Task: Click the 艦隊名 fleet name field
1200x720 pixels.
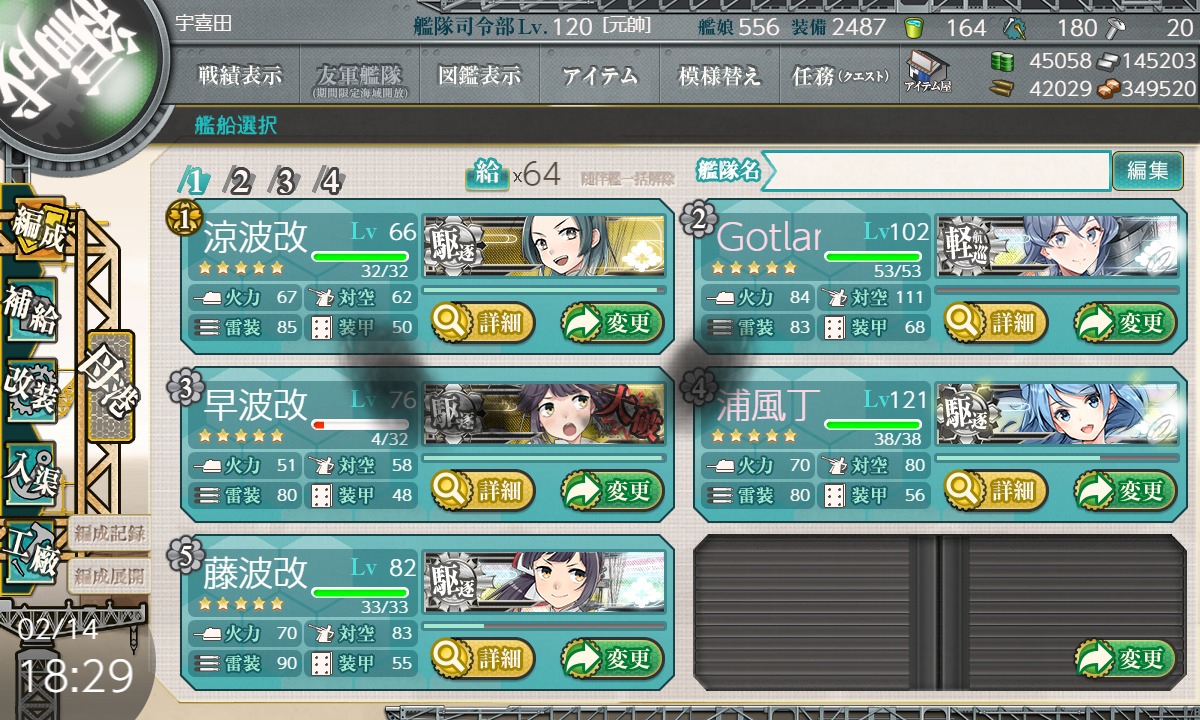Action: 935,171
